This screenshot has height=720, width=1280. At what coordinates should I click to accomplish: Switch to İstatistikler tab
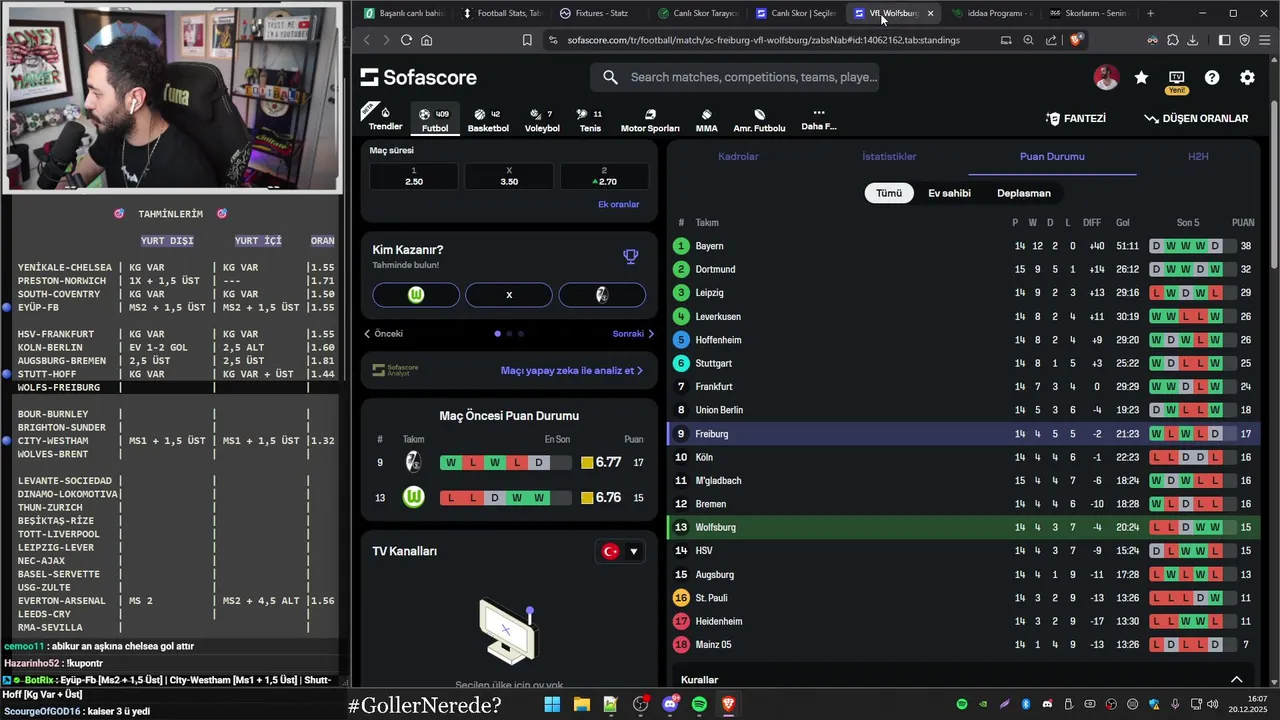pos(889,157)
